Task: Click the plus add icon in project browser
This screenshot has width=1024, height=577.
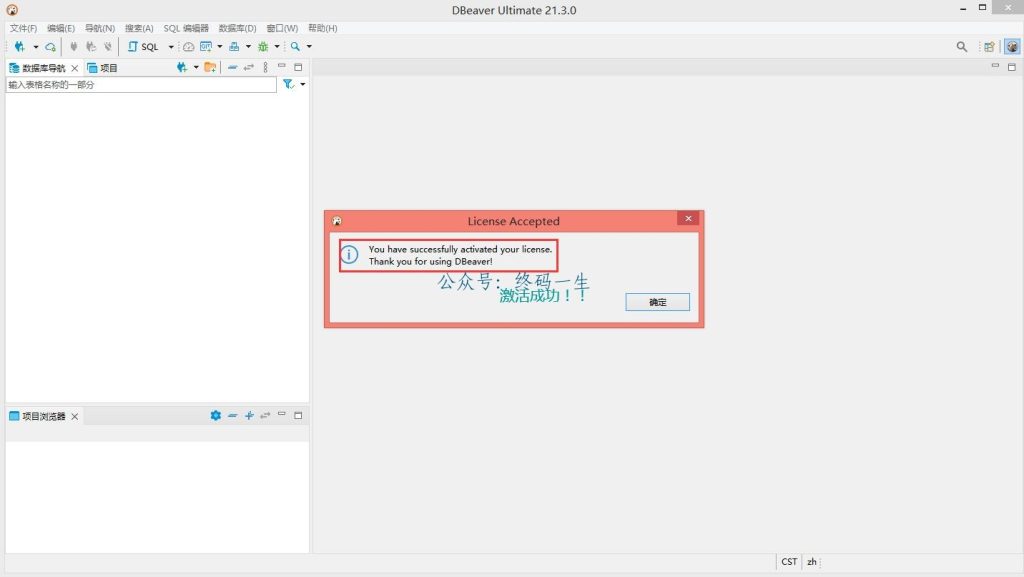Action: click(x=249, y=415)
